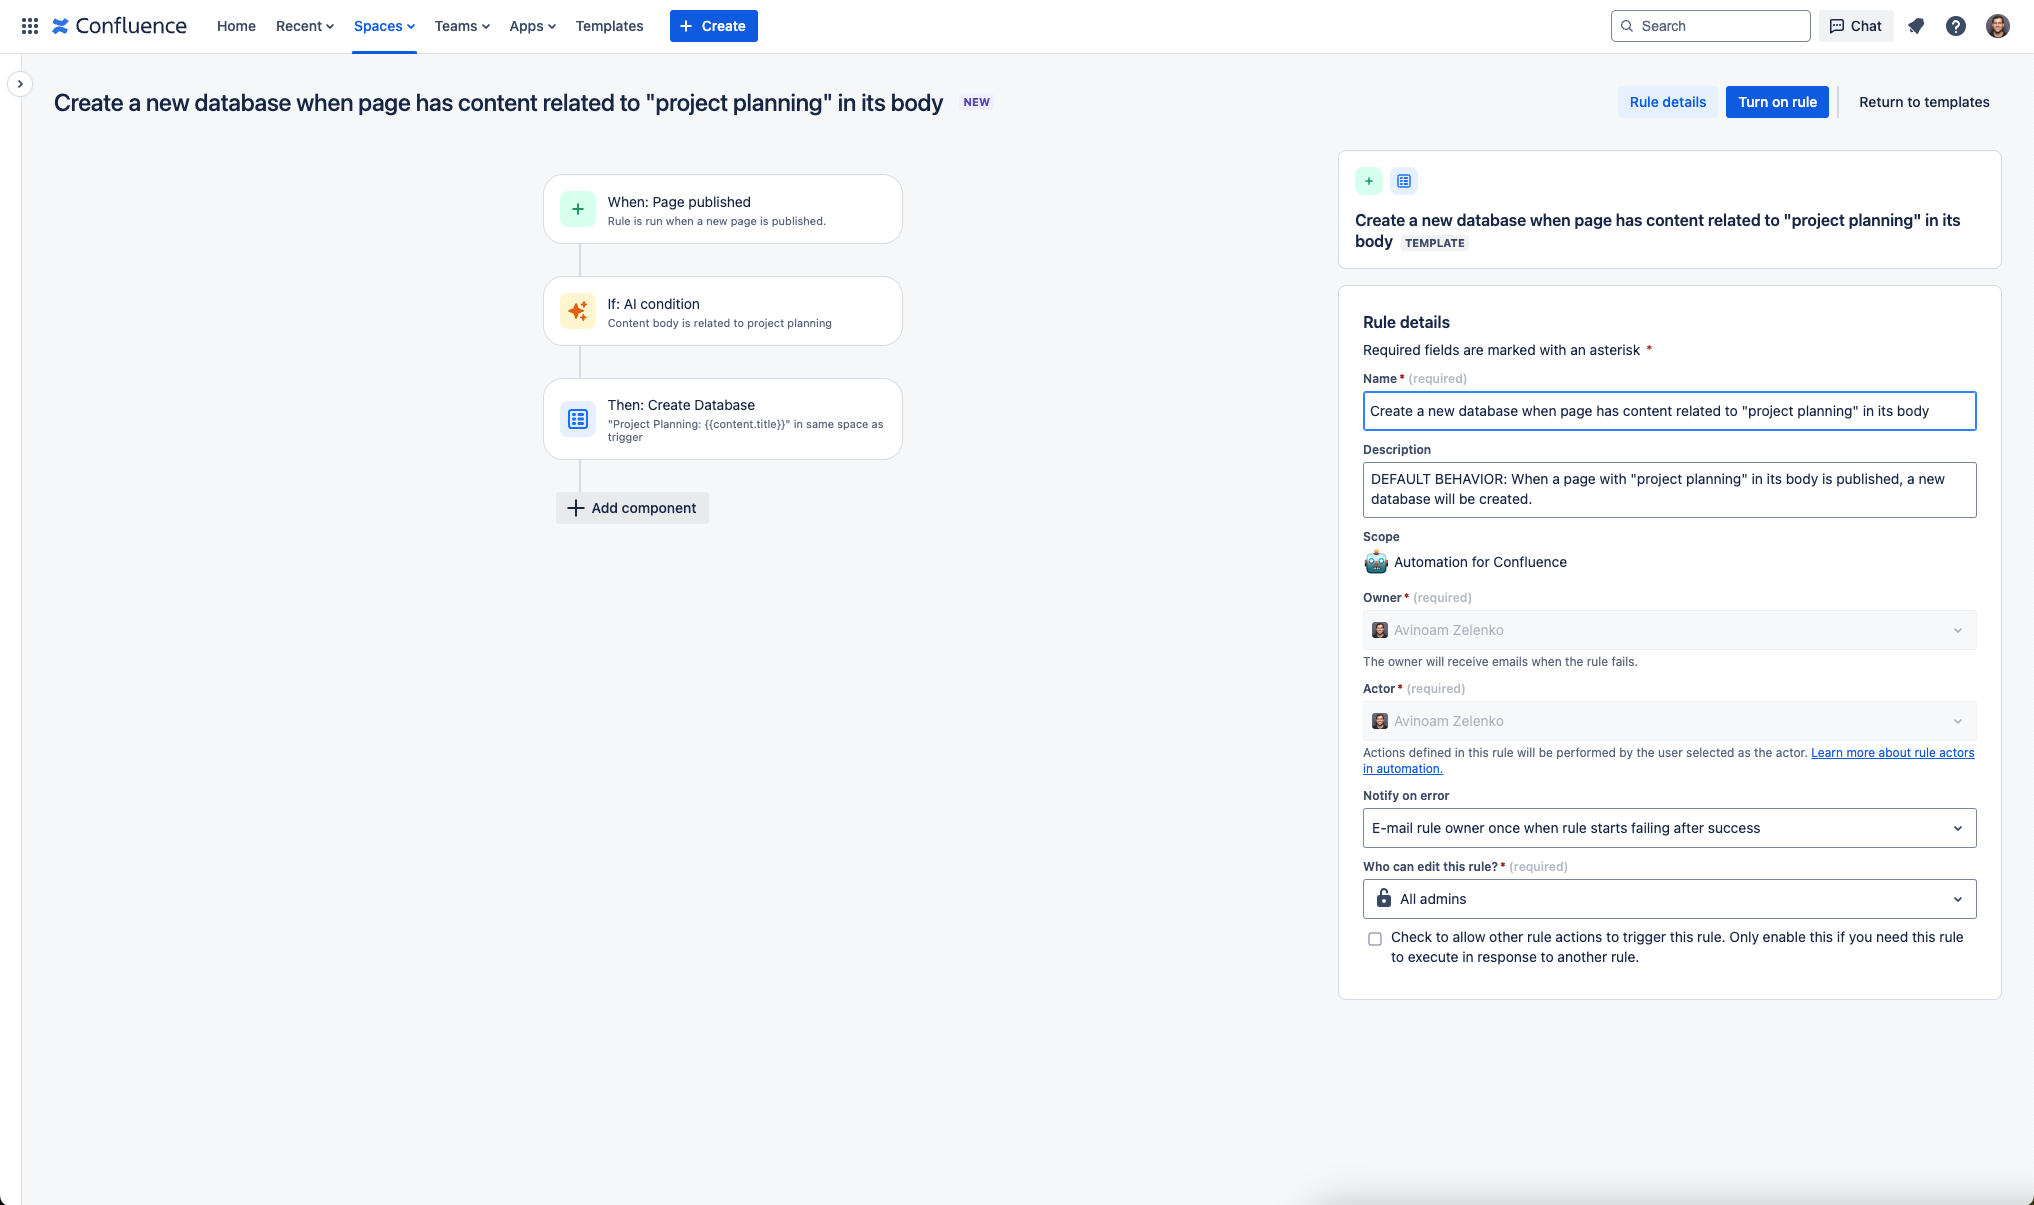
Task: Open Chat from the top bar
Action: coord(1855,26)
